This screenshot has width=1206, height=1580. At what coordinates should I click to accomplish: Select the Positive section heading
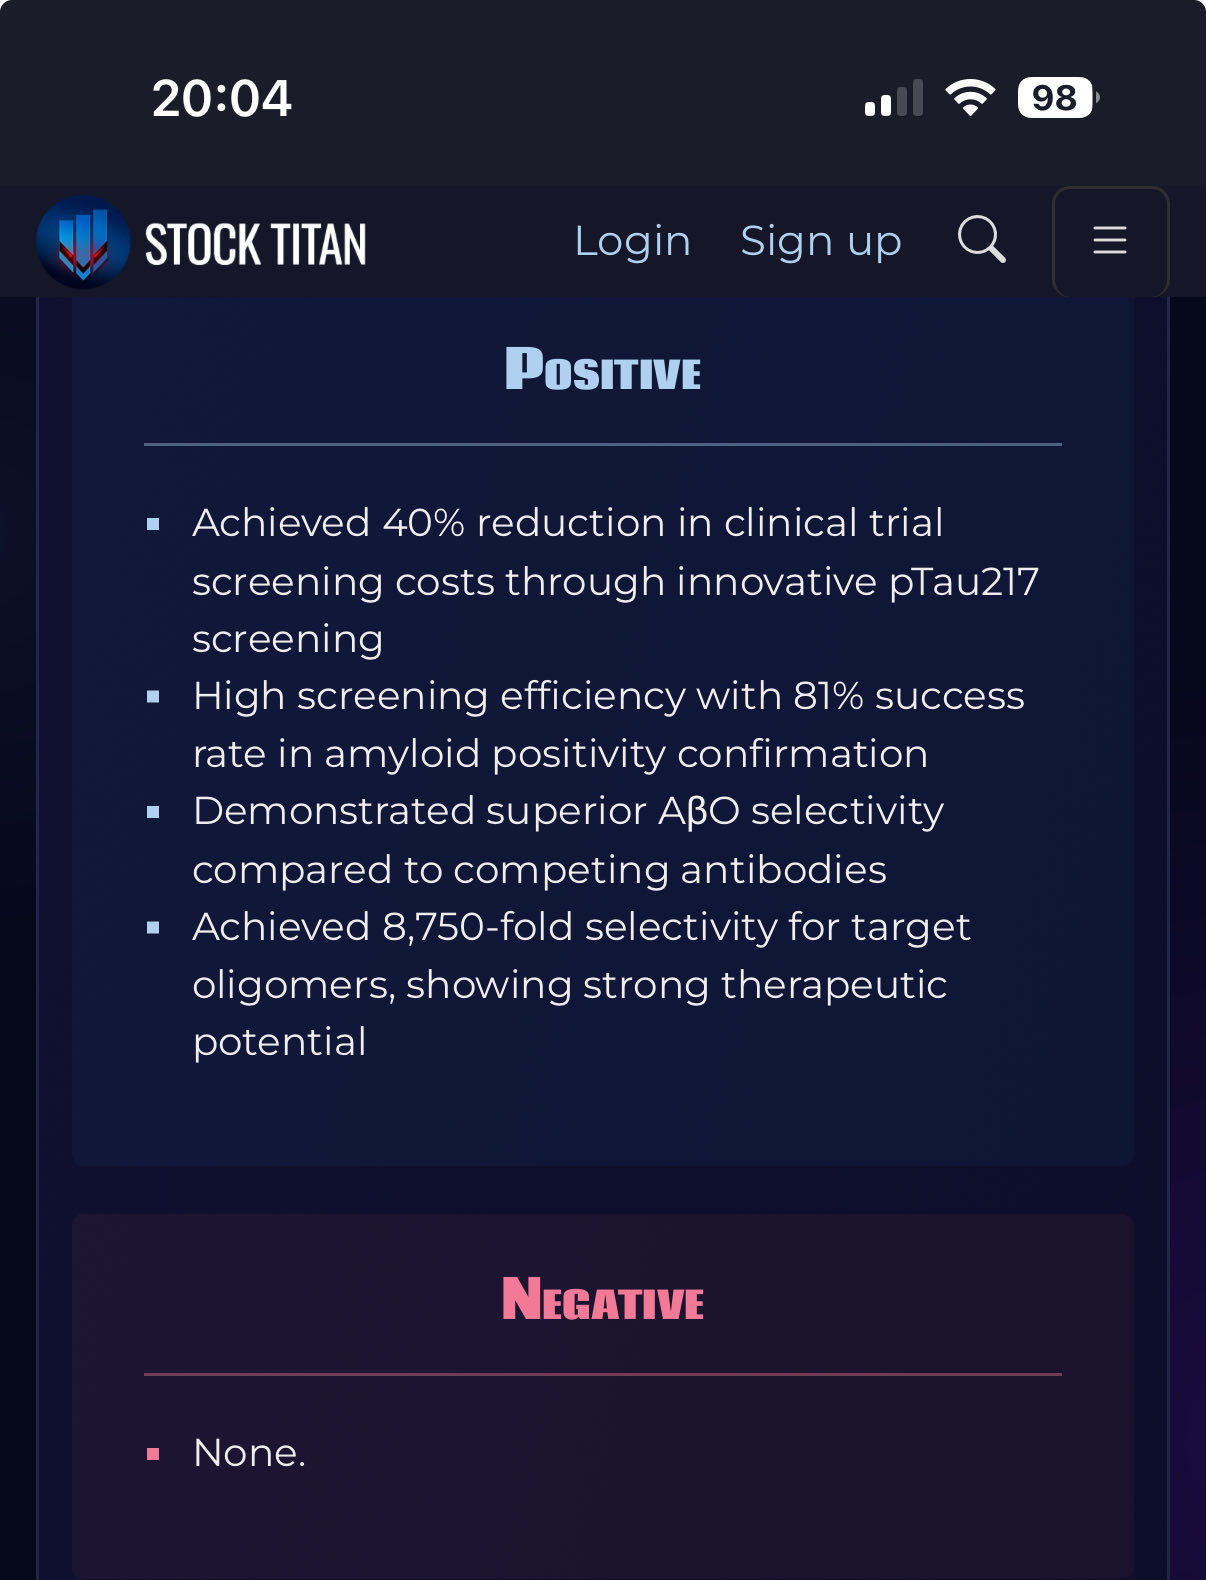(603, 369)
